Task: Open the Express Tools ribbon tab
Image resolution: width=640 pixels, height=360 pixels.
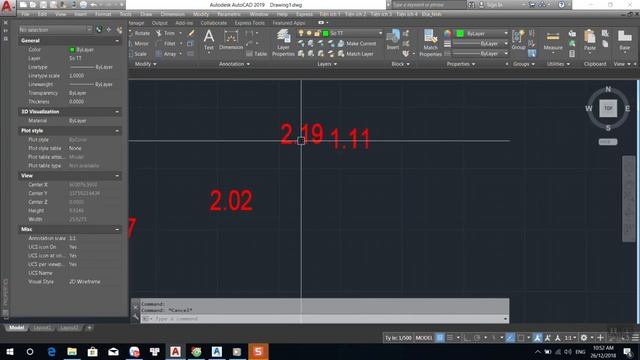Action: click(249, 23)
